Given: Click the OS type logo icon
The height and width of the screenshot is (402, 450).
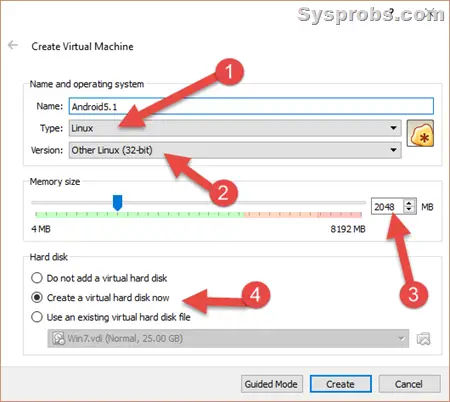Looking at the screenshot, I should pyautogui.click(x=420, y=134).
